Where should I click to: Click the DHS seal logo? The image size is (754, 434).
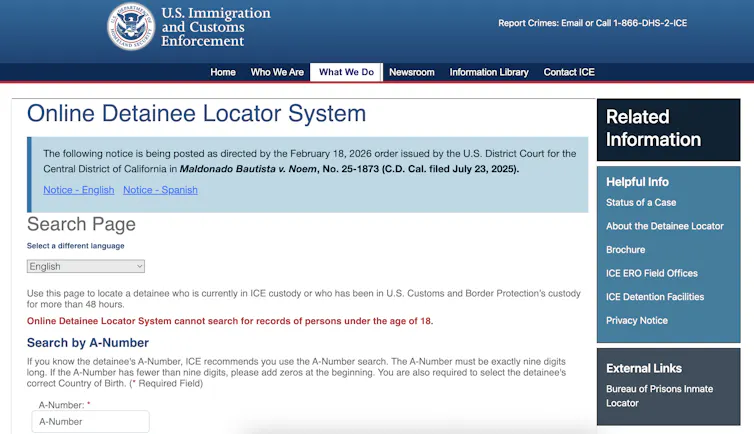tap(131, 26)
